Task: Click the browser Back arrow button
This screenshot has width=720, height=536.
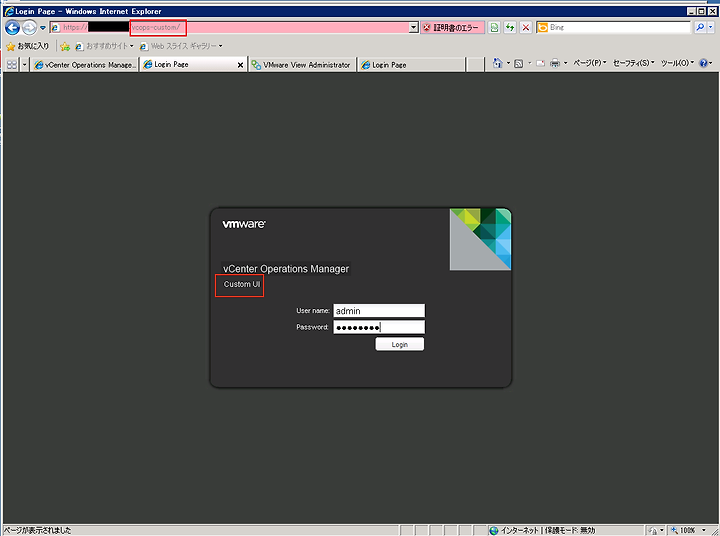Action: coord(12,28)
